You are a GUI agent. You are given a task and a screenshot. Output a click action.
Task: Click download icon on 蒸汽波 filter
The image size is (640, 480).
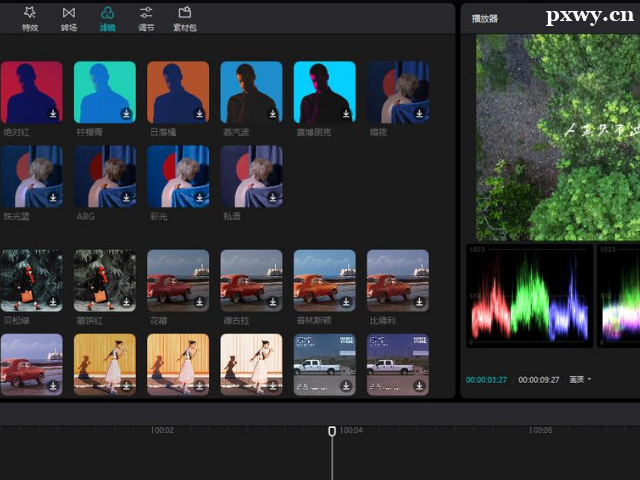[273, 114]
